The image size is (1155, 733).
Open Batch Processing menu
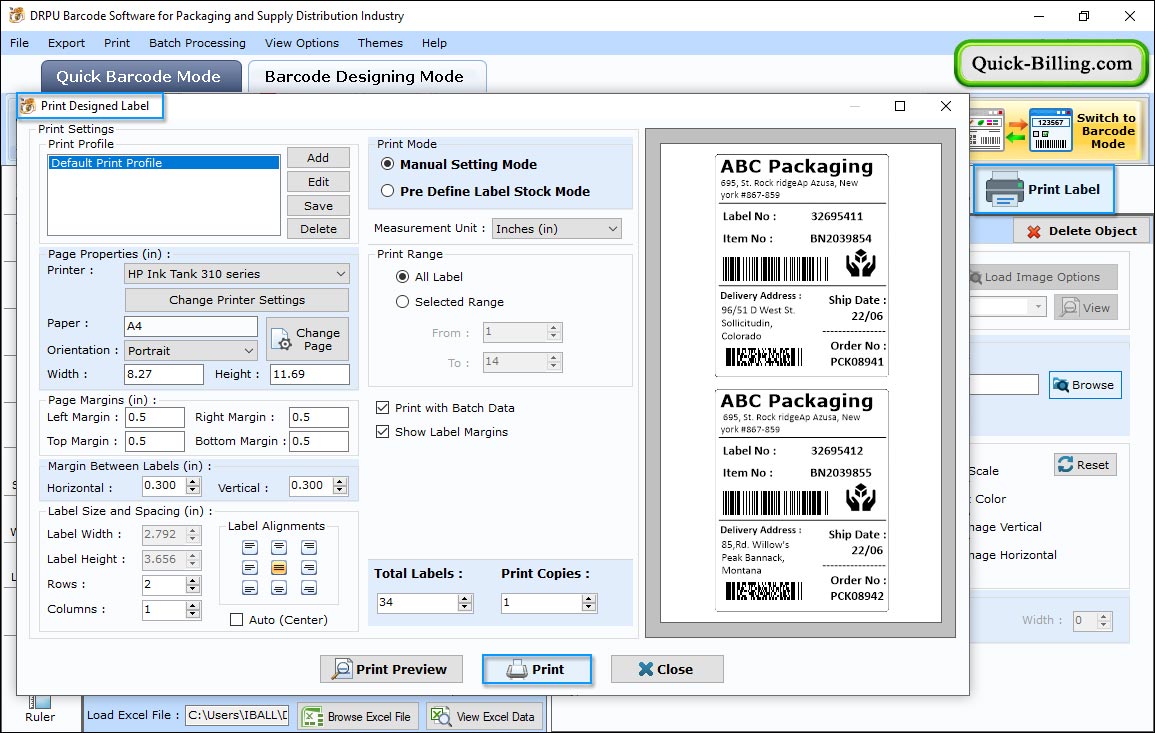197,43
